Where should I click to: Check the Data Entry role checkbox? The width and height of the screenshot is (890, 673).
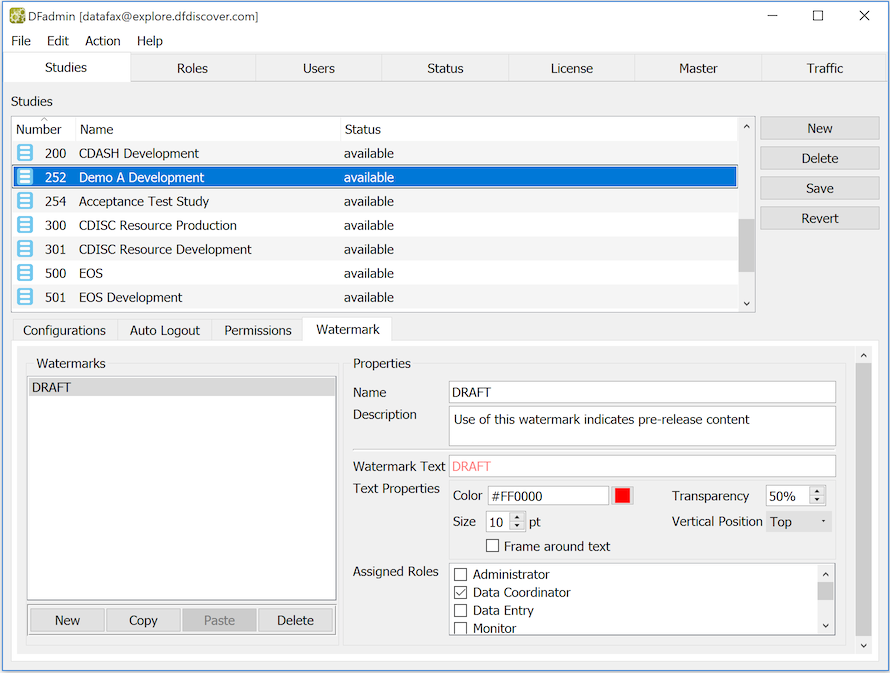(x=460, y=611)
